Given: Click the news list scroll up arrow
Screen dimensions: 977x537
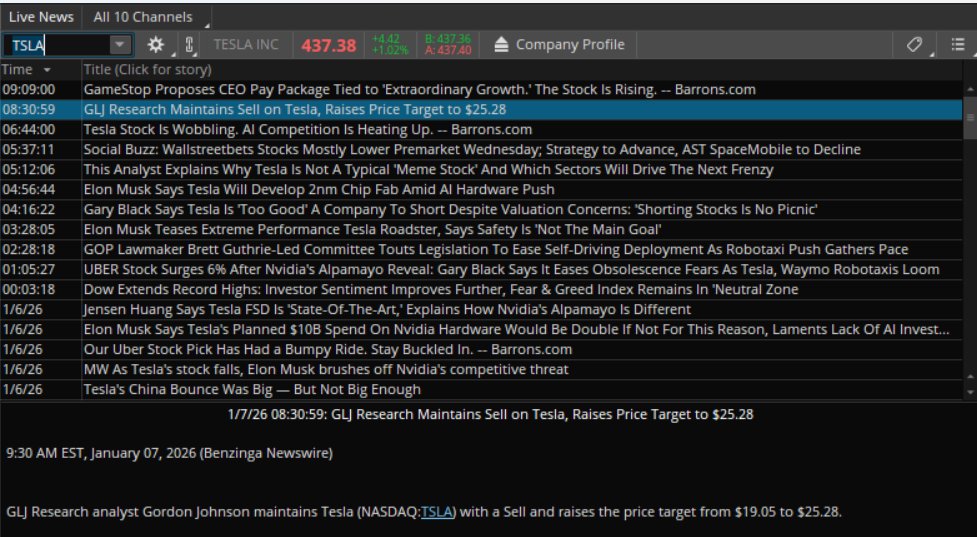Looking at the screenshot, I should (970, 90).
